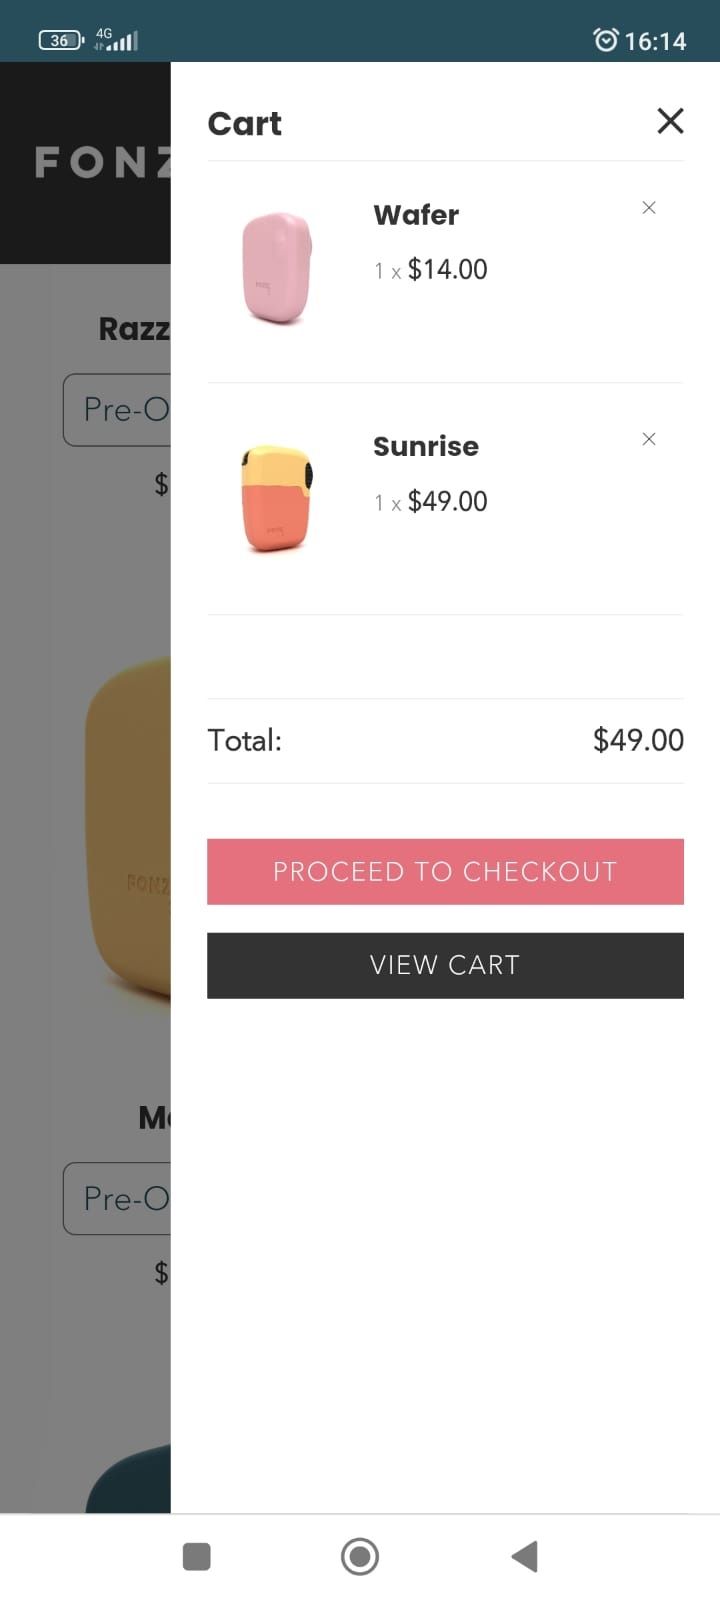This screenshot has width=720, height=1600.
Task: Open the Sunrise product thumbnail
Action: click(x=277, y=498)
